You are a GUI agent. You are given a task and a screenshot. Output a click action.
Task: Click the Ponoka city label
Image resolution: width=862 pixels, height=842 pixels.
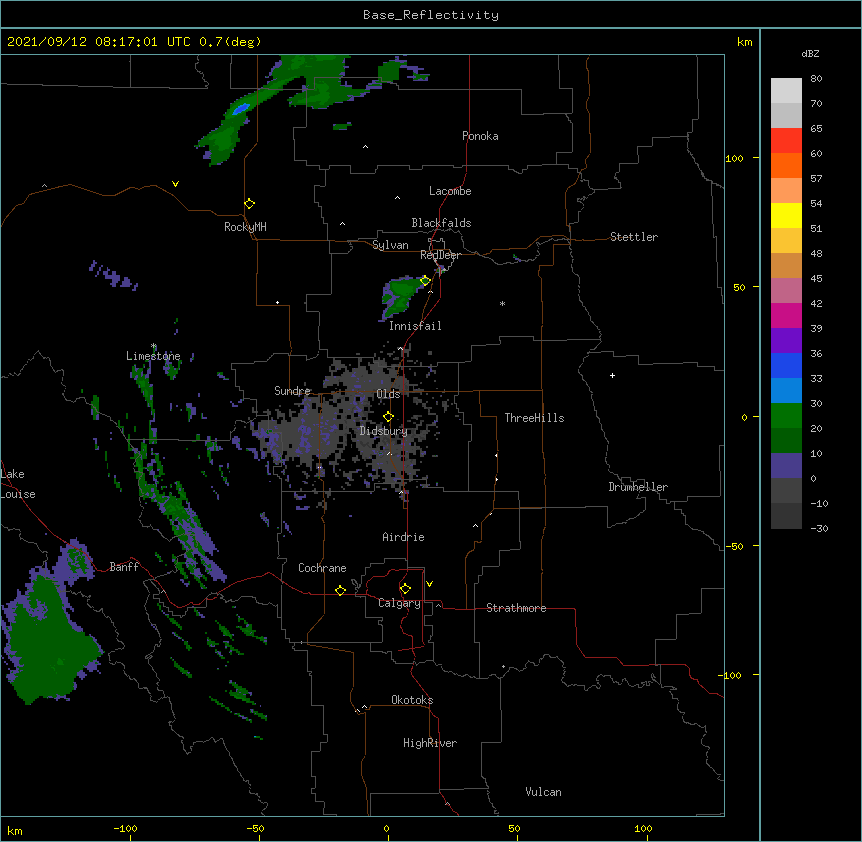pos(480,136)
